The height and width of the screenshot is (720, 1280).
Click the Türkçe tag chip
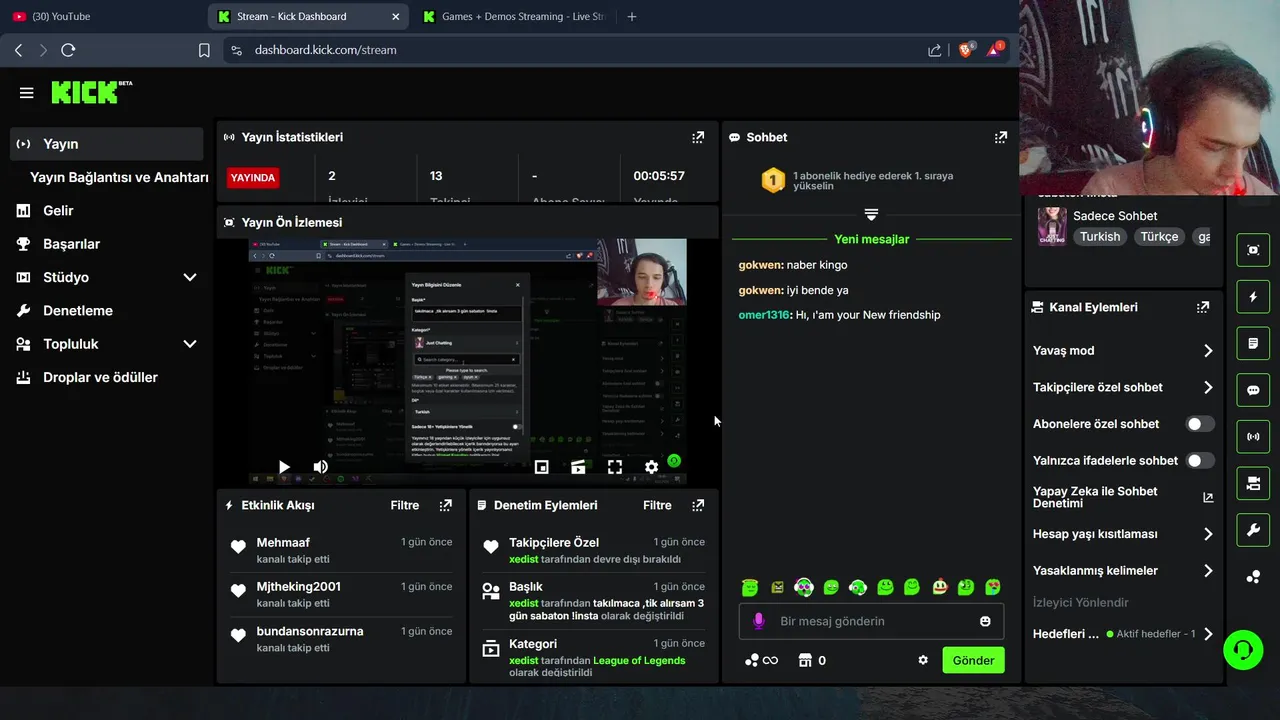tap(1160, 237)
